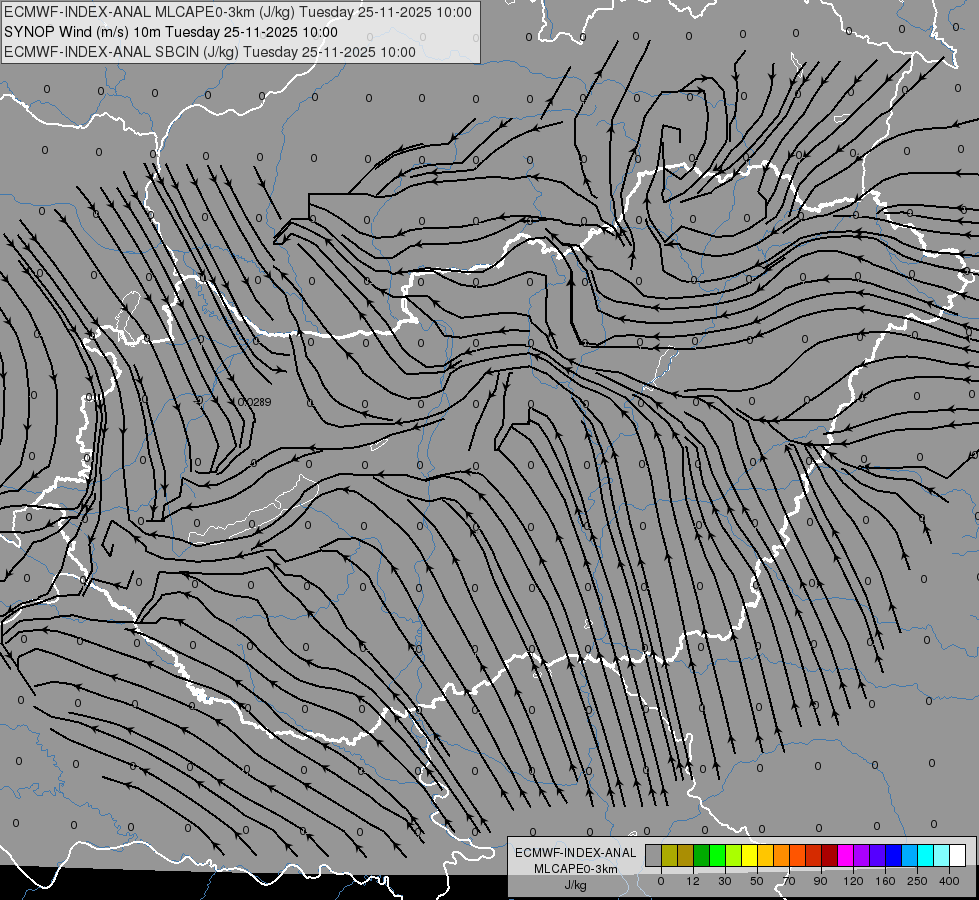
Task: Click the MLCAPE0-3km title line at top
Action: click(238, 12)
